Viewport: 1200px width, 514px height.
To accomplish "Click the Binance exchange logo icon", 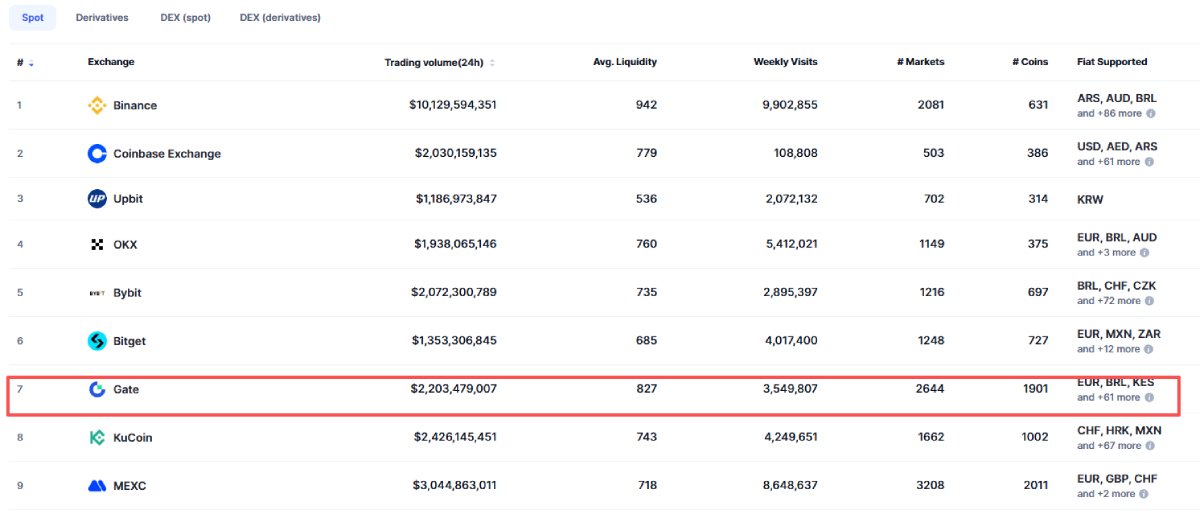I will pos(97,106).
